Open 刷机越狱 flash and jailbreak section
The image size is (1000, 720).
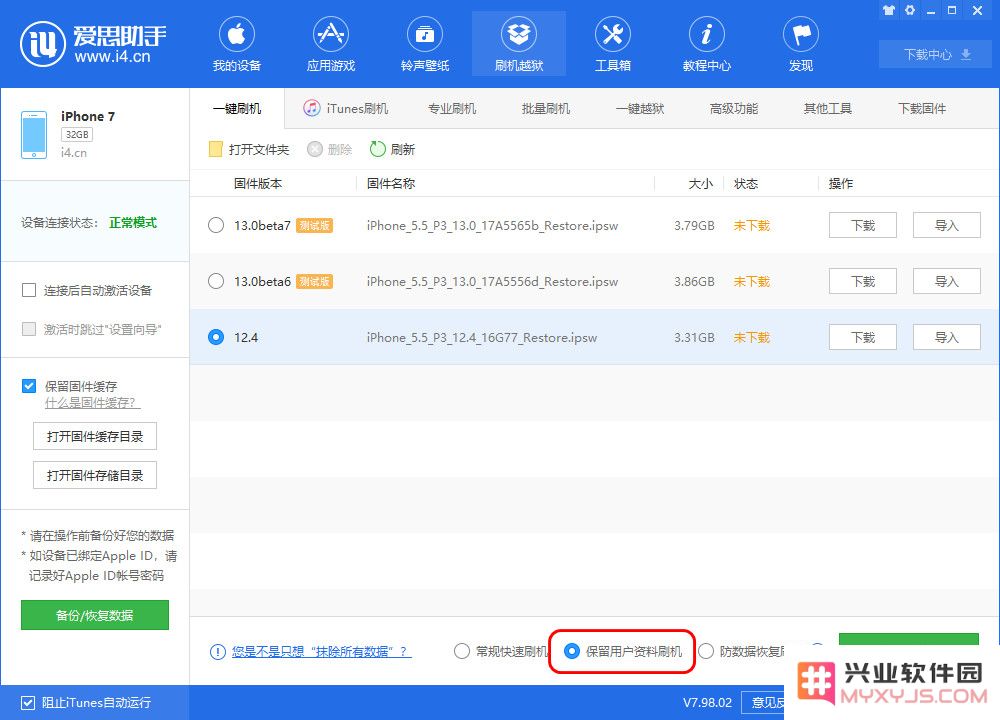click(518, 44)
